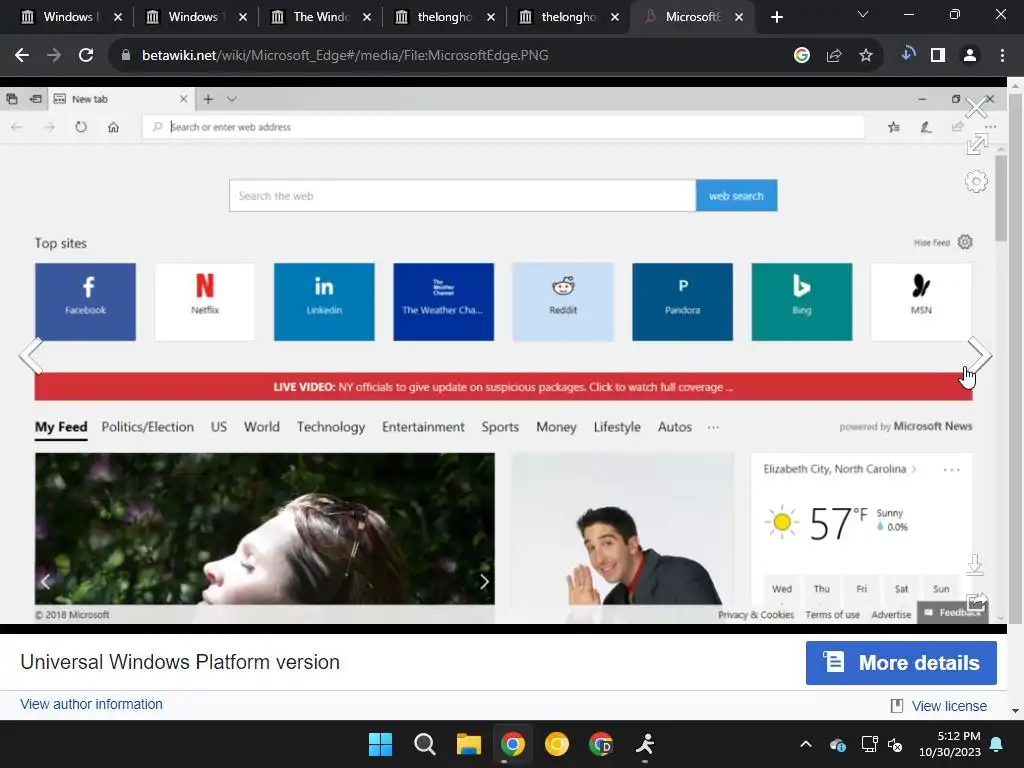Select the Entertainment feed tab
The width and height of the screenshot is (1024, 768).
click(x=423, y=427)
